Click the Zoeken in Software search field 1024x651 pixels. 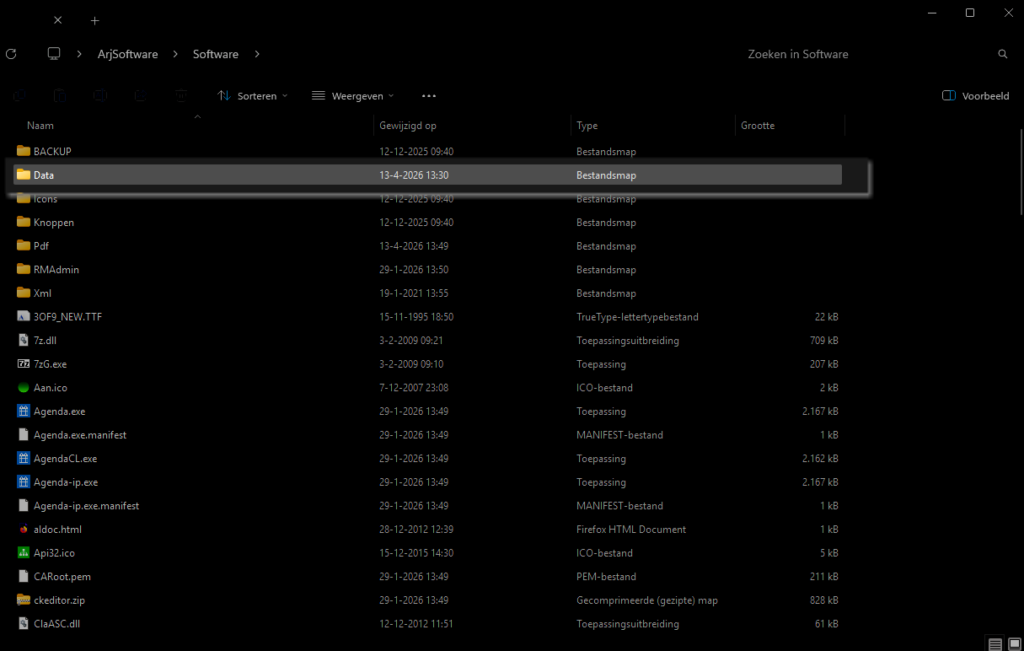point(860,54)
